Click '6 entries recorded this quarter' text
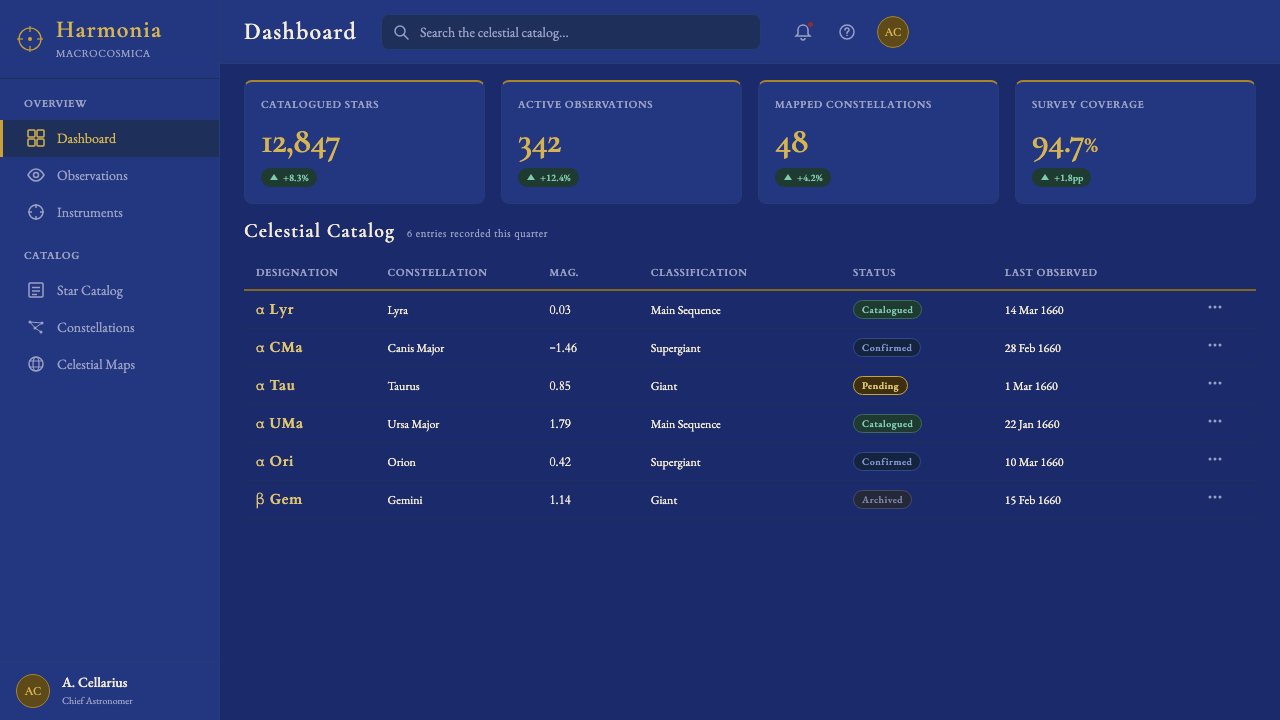Image resolution: width=1280 pixels, height=720 pixels. (x=477, y=234)
